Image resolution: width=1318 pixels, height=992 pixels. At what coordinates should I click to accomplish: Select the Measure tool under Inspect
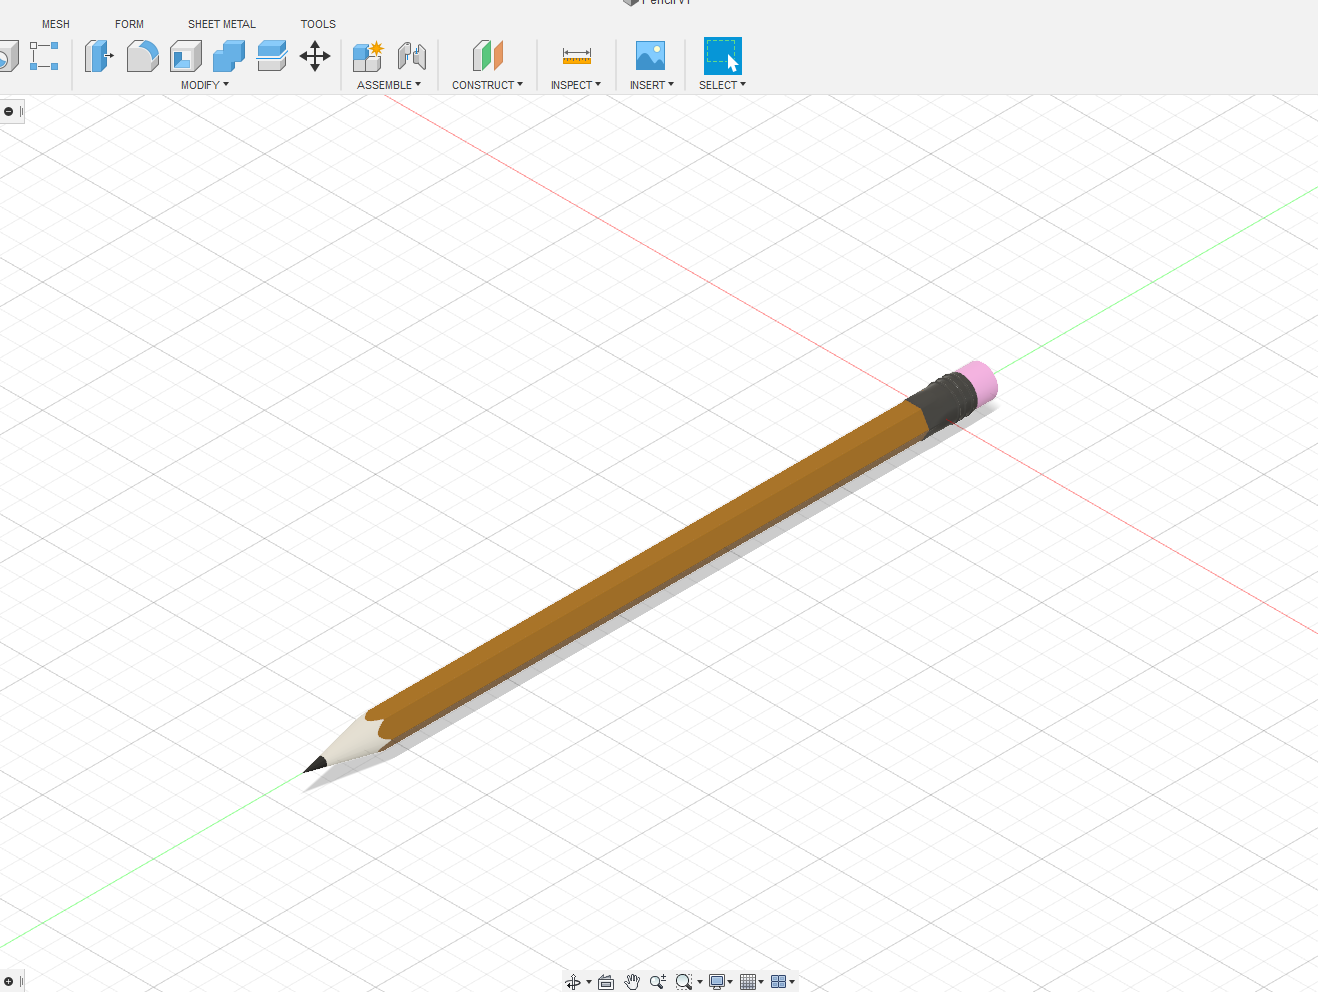coord(575,57)
